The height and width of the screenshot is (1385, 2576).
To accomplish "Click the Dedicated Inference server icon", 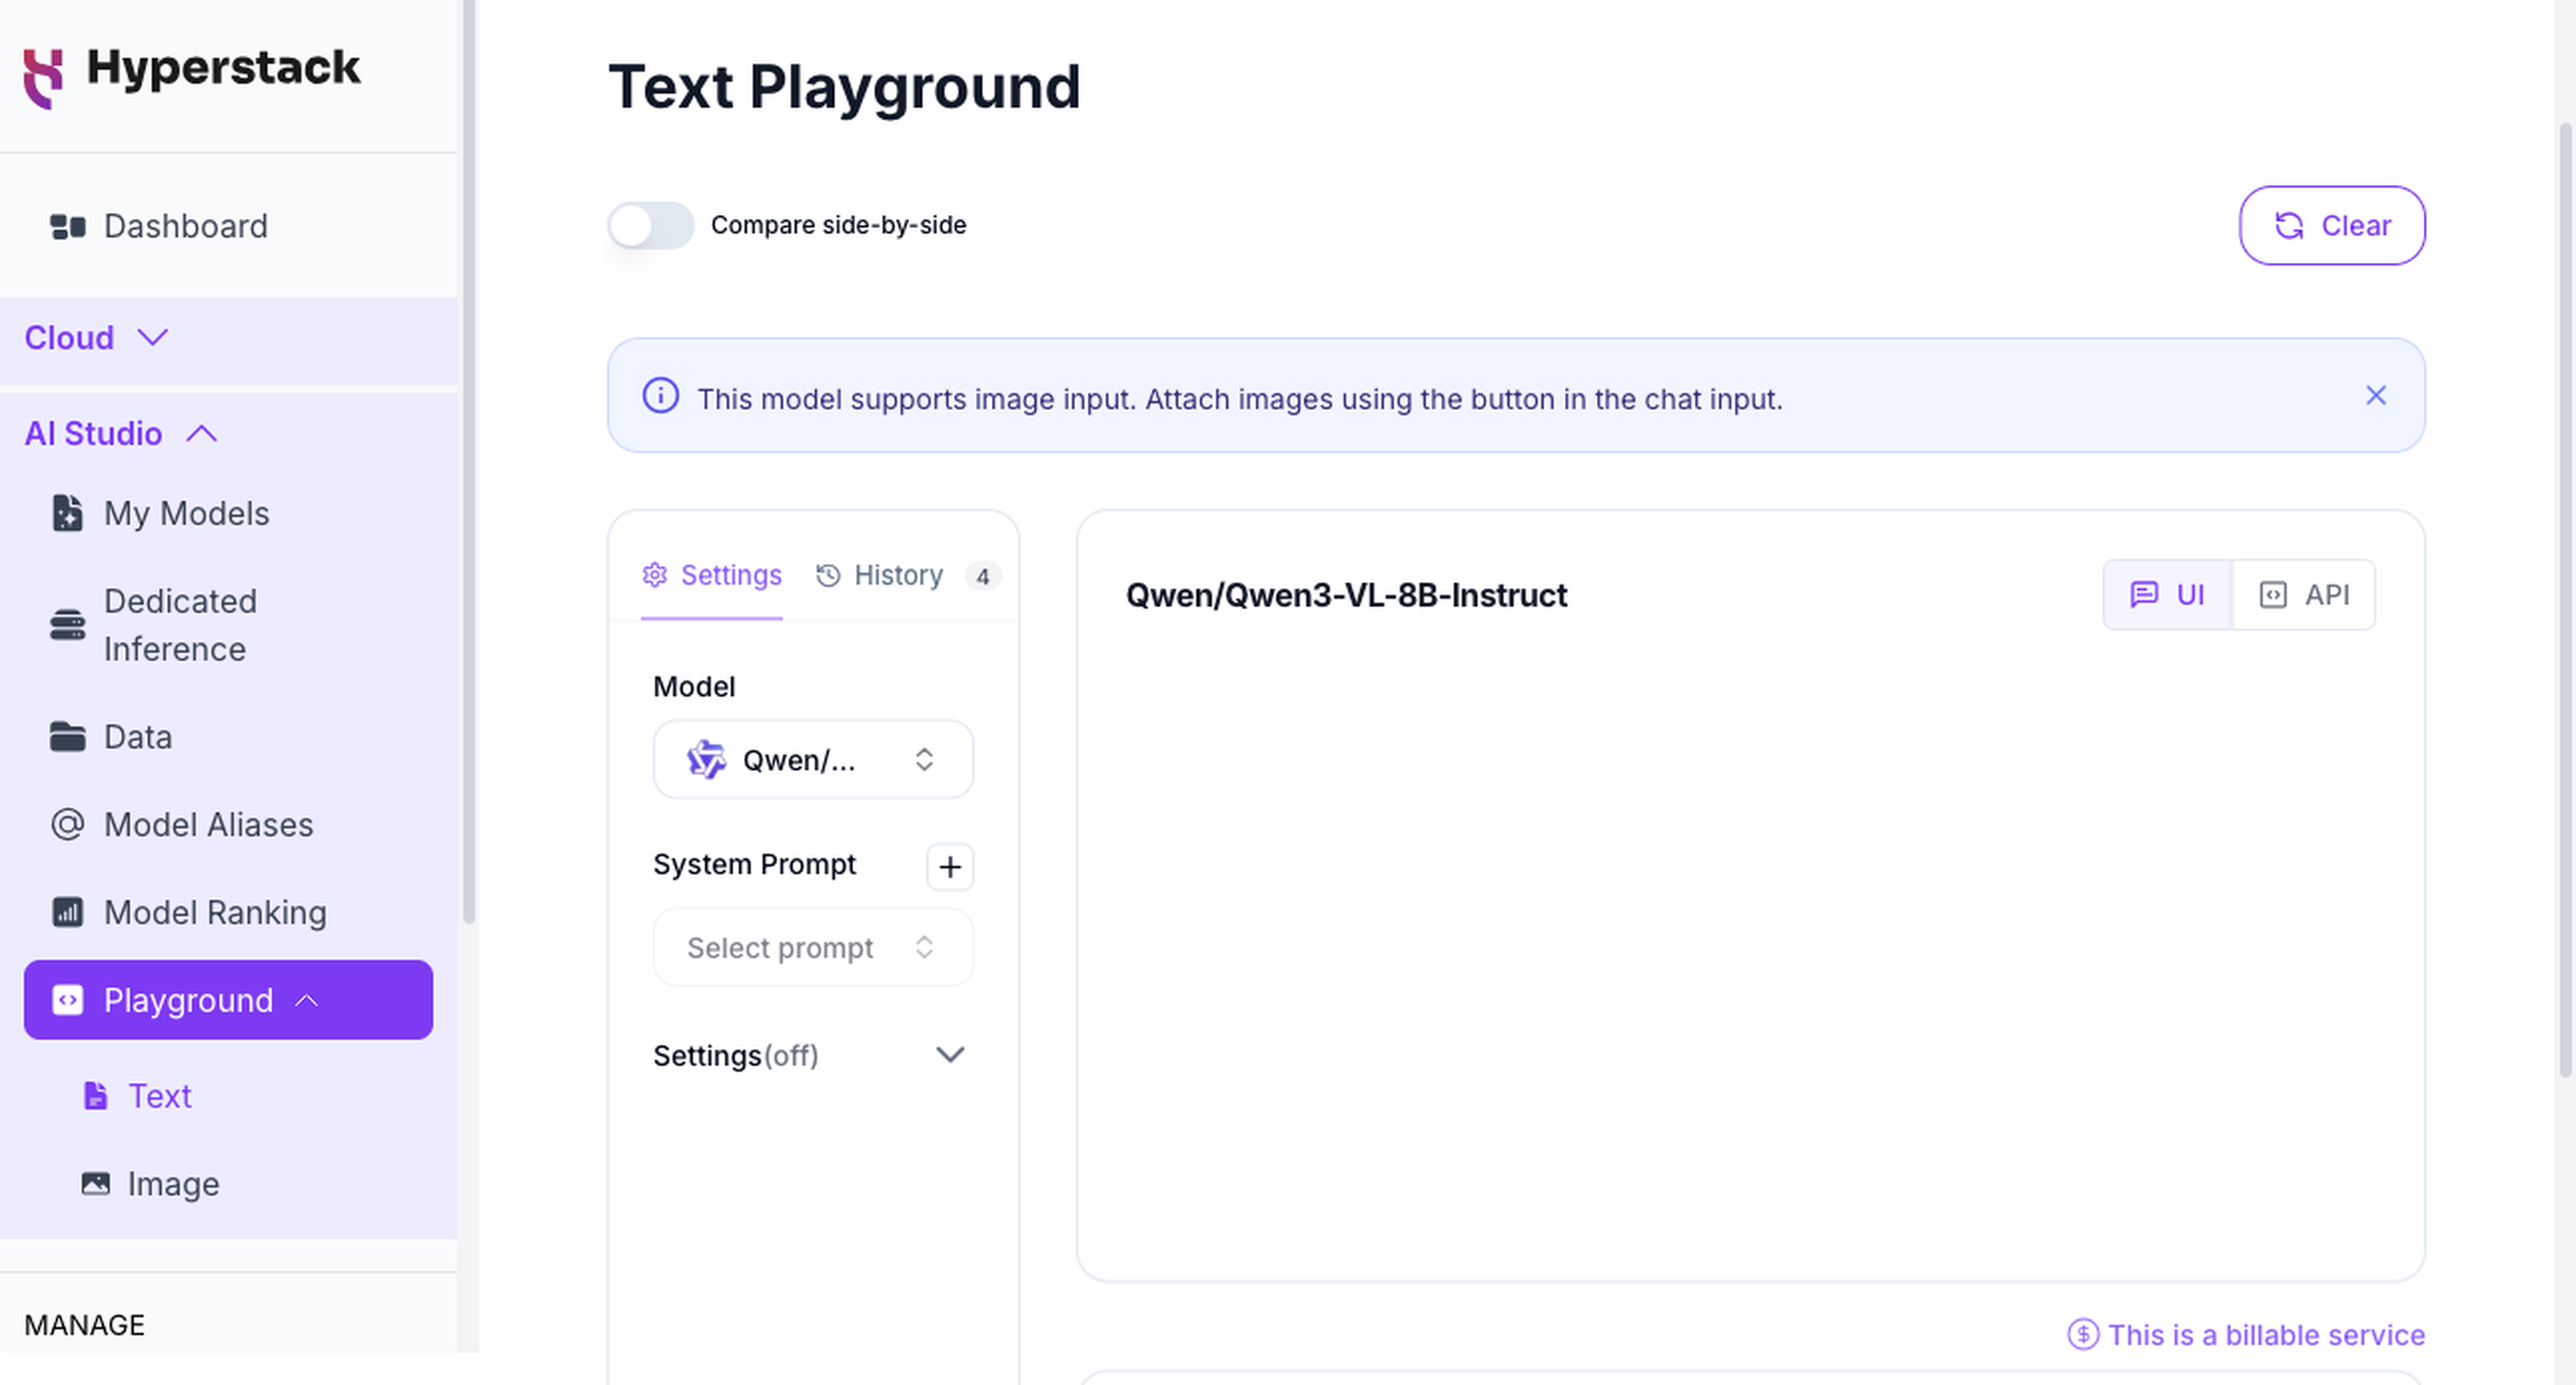I will click(67, 625).
